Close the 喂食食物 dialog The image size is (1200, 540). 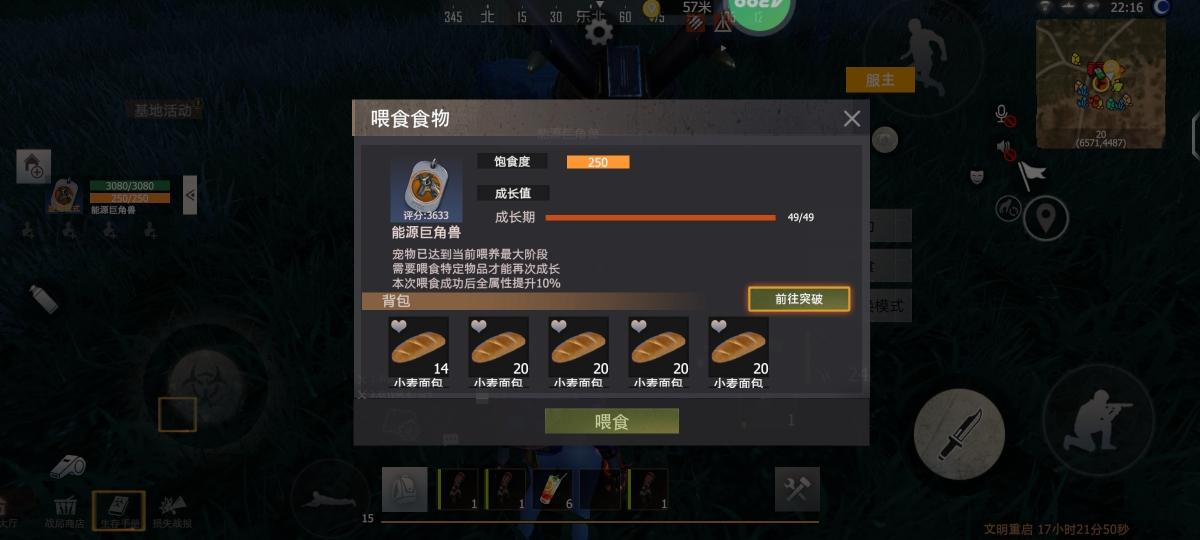(852, 119)
